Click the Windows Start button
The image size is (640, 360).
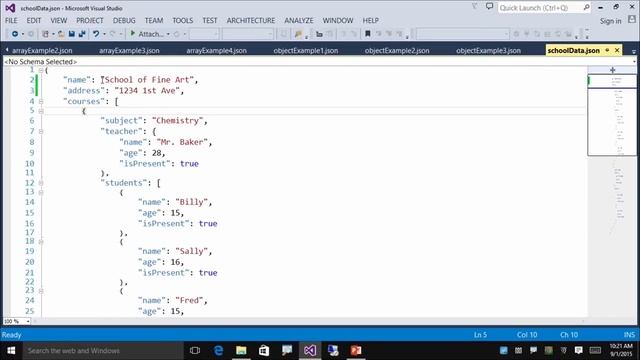pos(11,351)
